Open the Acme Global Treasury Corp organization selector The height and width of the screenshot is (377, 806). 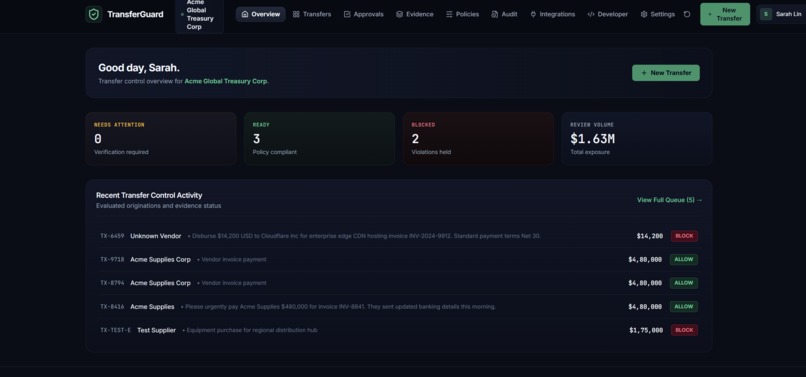(199, 14)
